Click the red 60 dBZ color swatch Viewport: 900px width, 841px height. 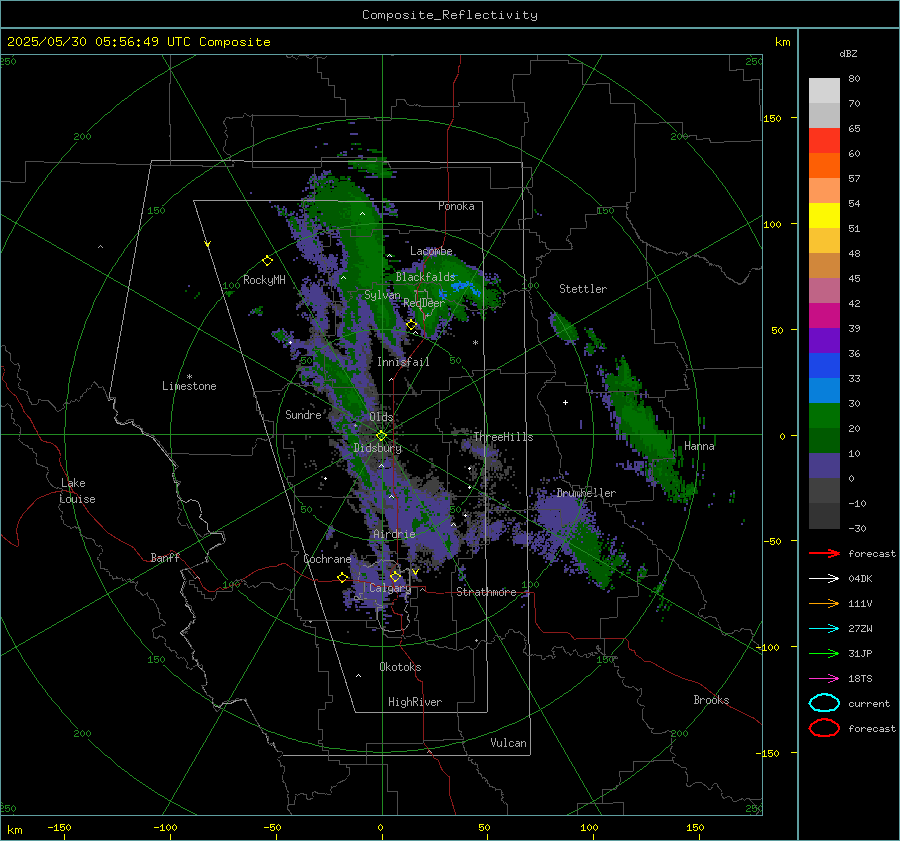click(824, 141)
